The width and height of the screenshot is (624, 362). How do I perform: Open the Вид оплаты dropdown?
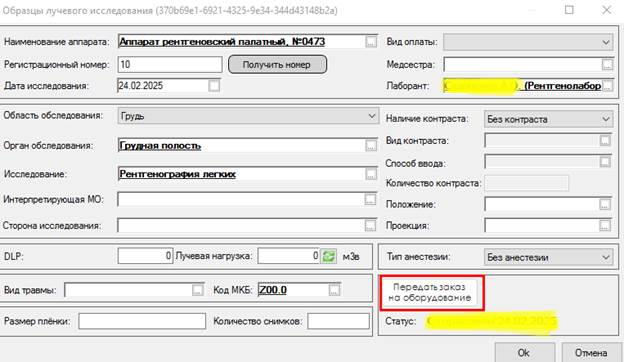606,42
